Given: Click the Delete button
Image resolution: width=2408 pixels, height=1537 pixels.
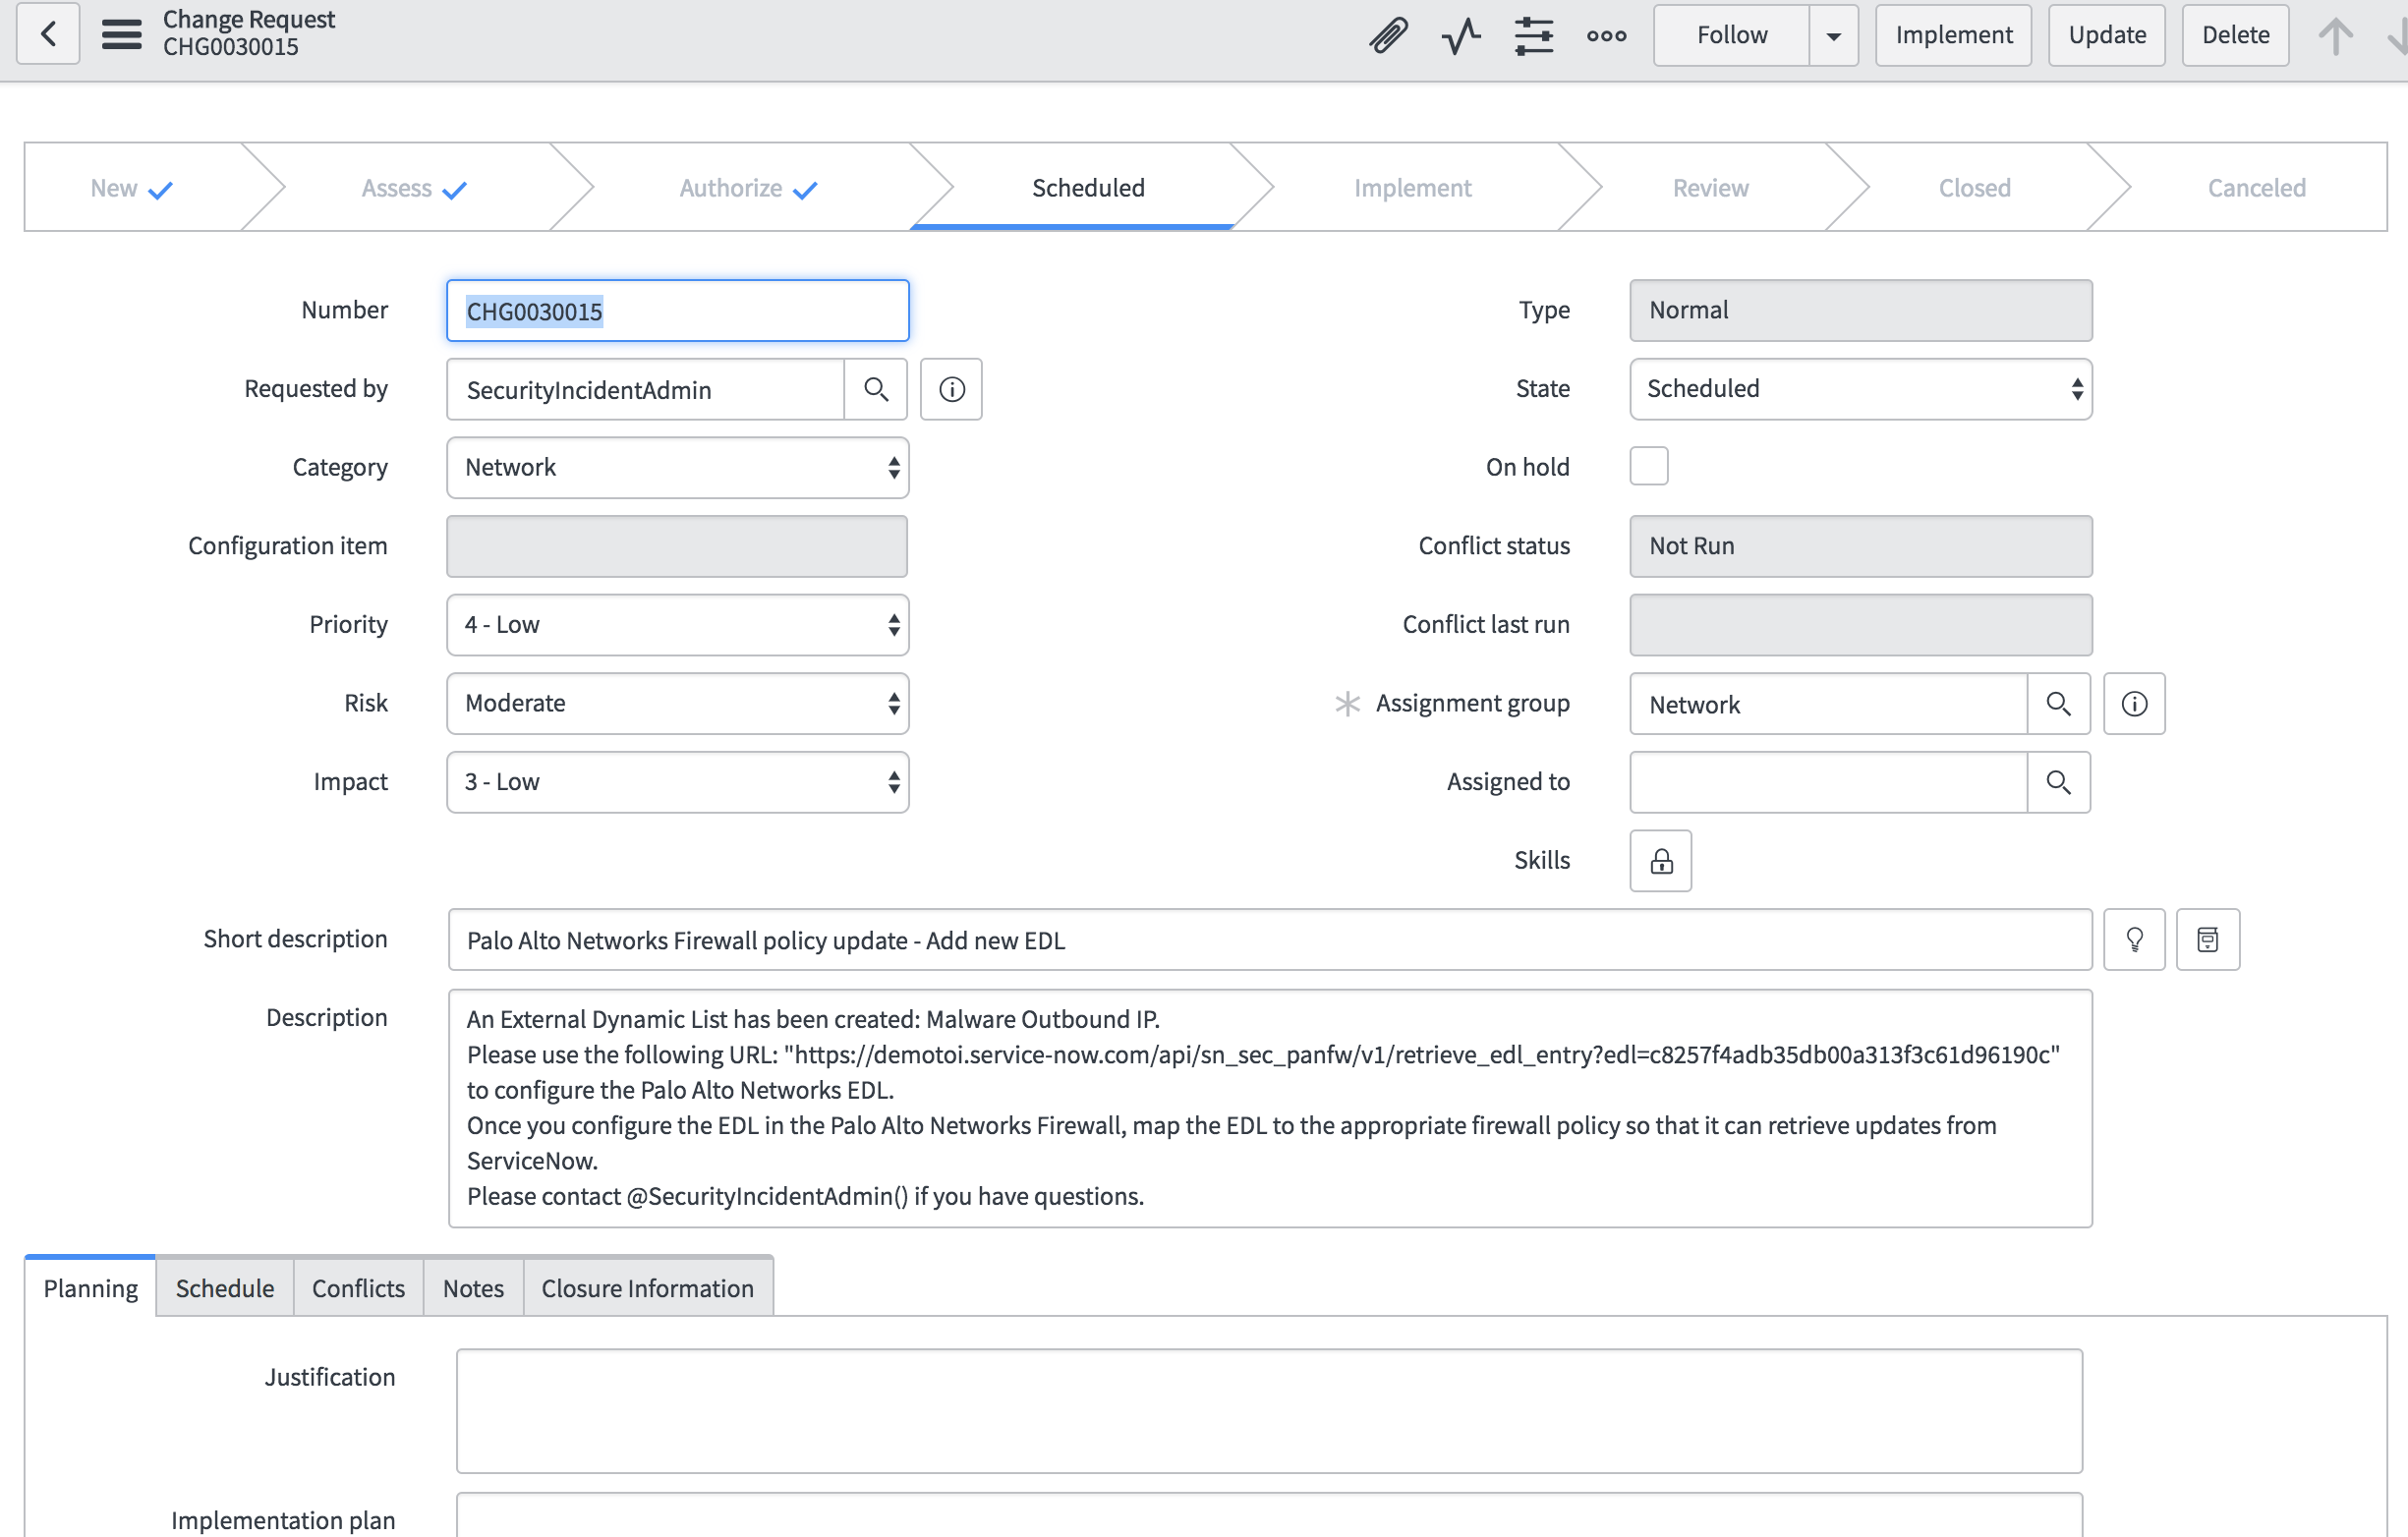Looking at the screenshot, I should (x=2235, y=35).
